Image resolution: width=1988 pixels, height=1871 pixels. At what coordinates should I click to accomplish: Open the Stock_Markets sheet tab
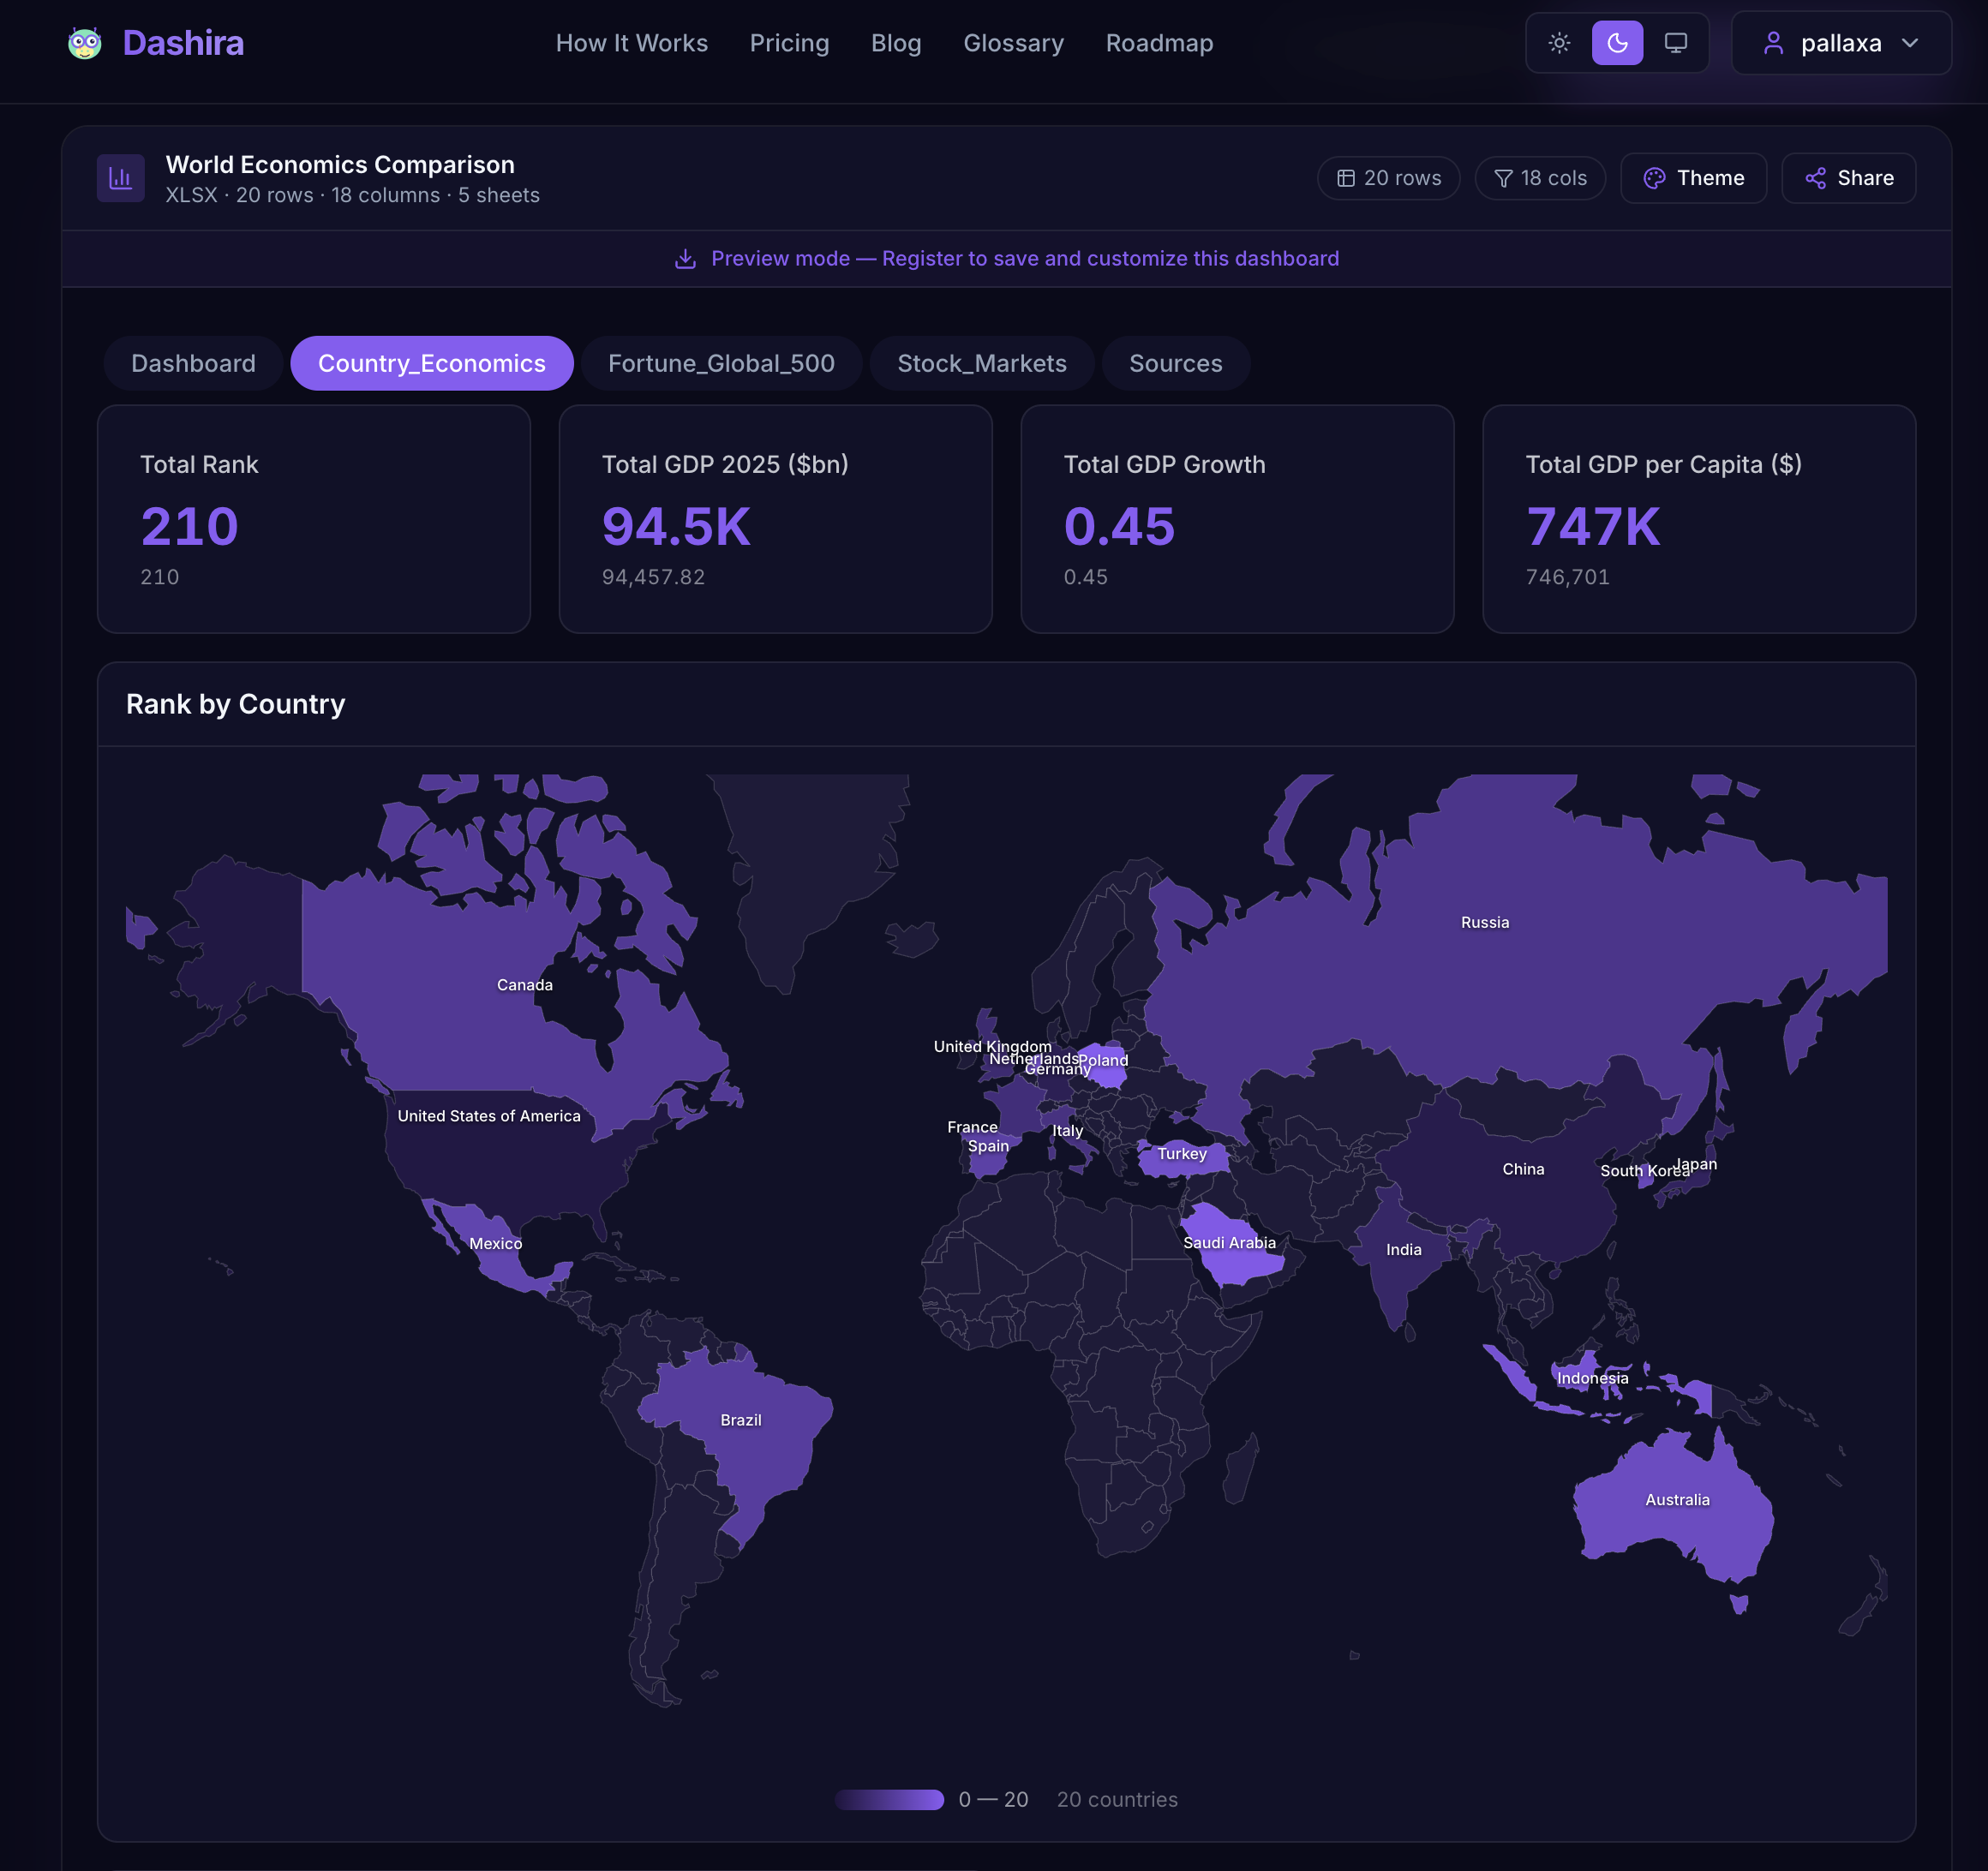pyautogui.click(x=981, y=363)
